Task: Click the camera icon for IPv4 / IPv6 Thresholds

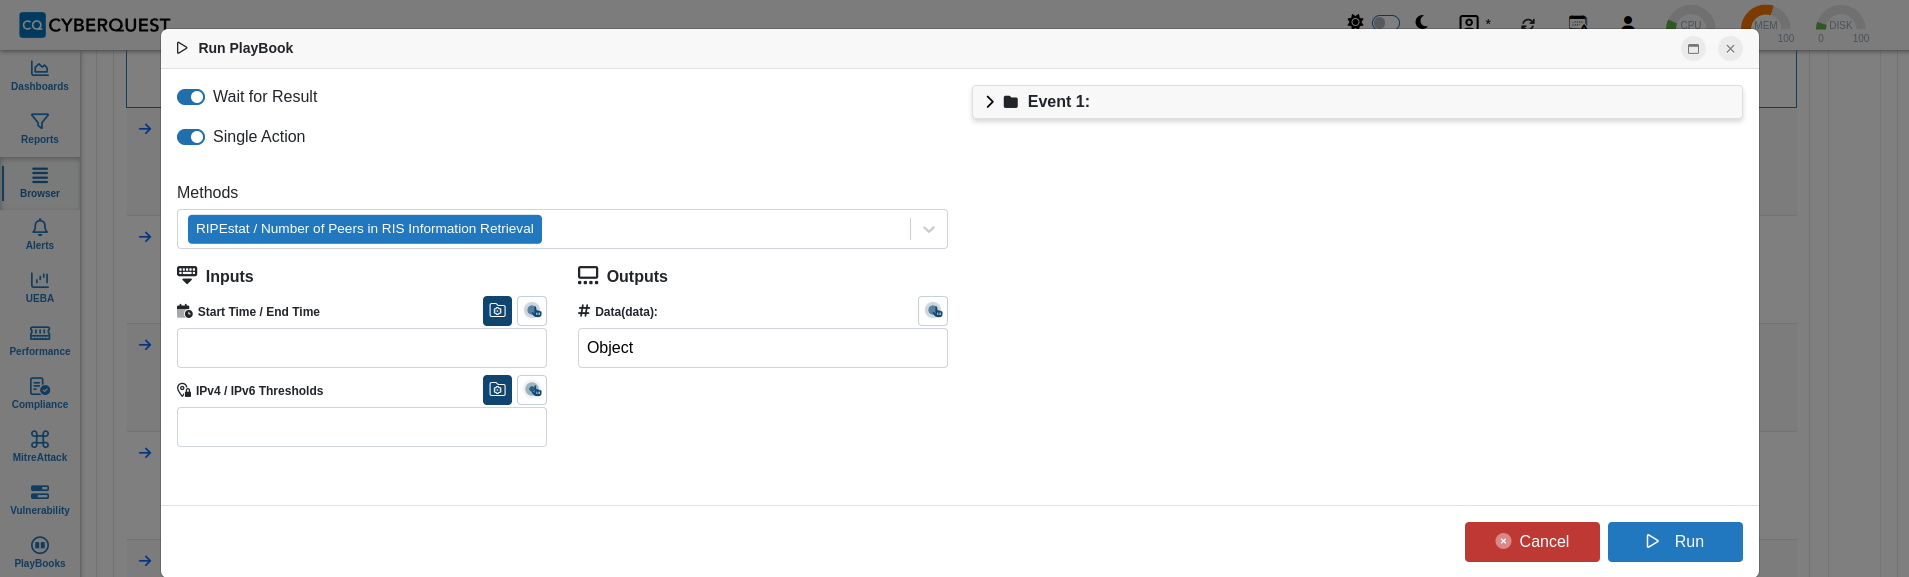Action: 497,390
